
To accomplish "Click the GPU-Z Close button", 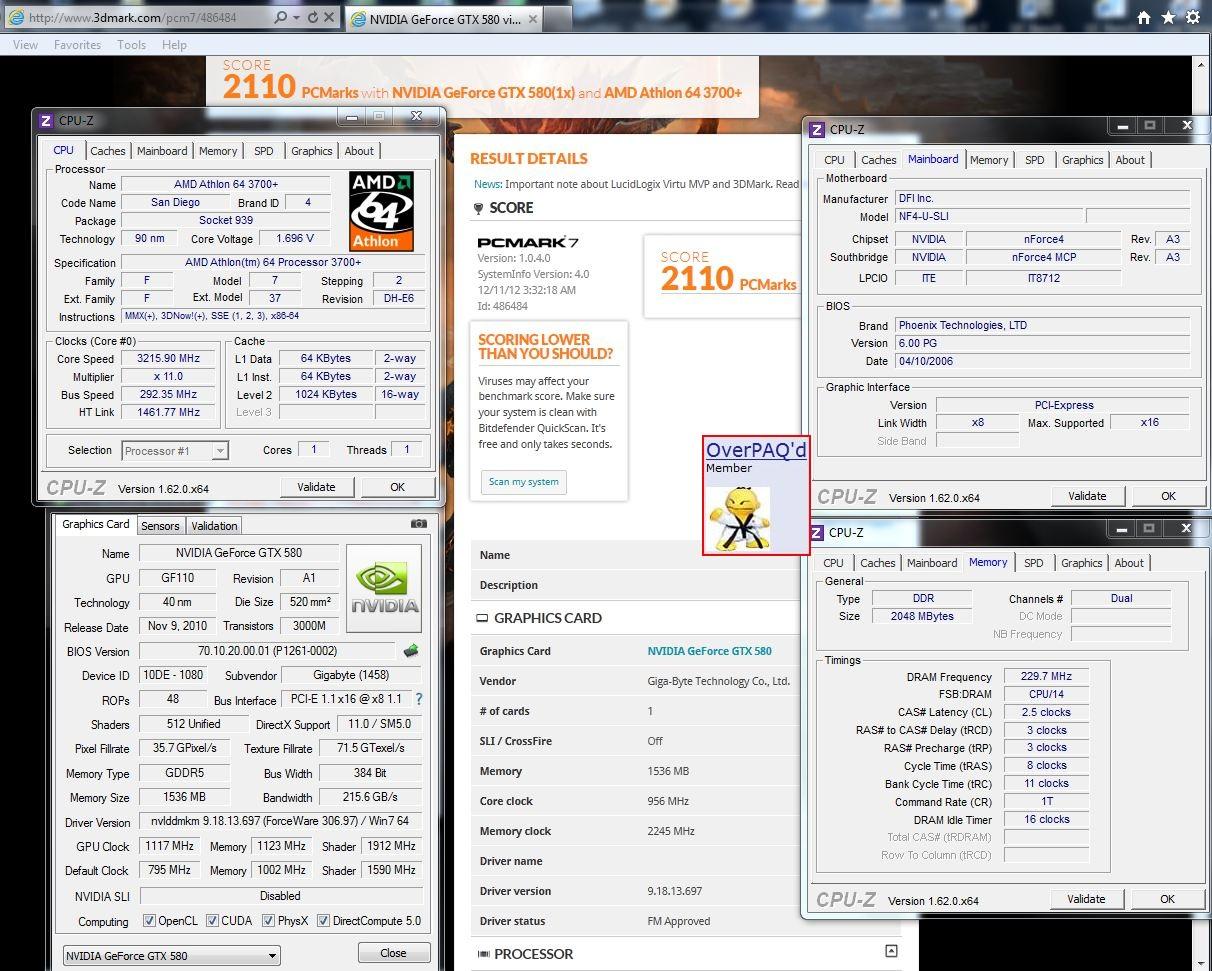I will point(393,953).
